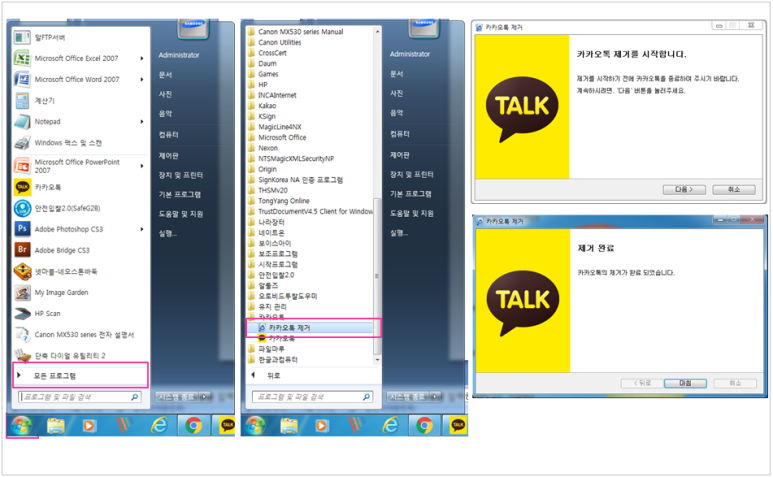The height and width of the screenshot is (477, 773).
Task: Open 컴퓨터 in the All Programs Start menu
Action: [400, 134]
